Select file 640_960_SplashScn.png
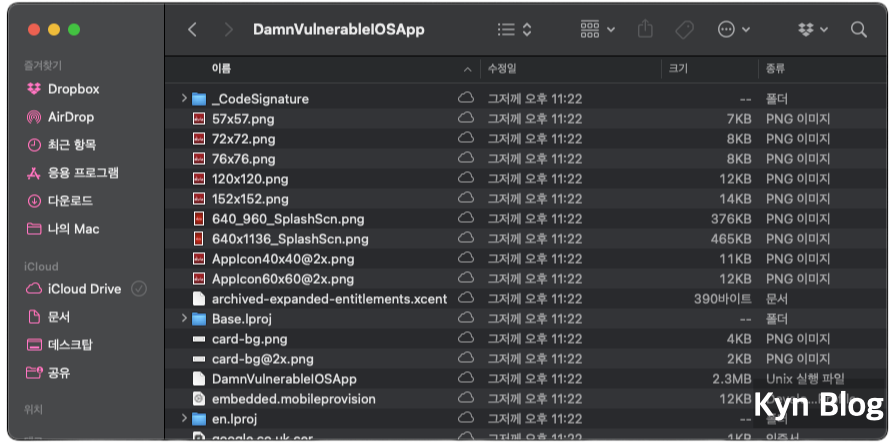 (x=288, y=219)
